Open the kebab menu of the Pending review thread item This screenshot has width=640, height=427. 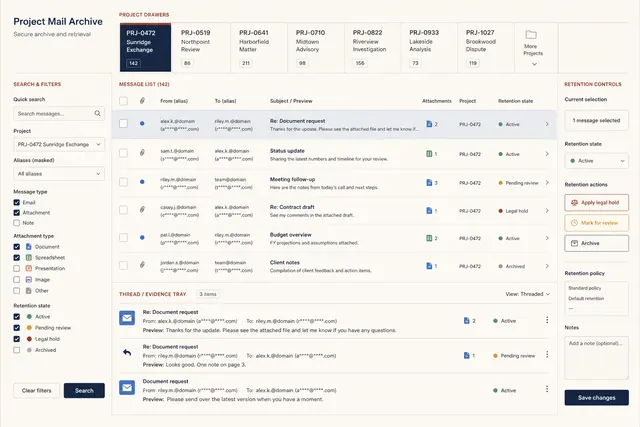[547, 355]
